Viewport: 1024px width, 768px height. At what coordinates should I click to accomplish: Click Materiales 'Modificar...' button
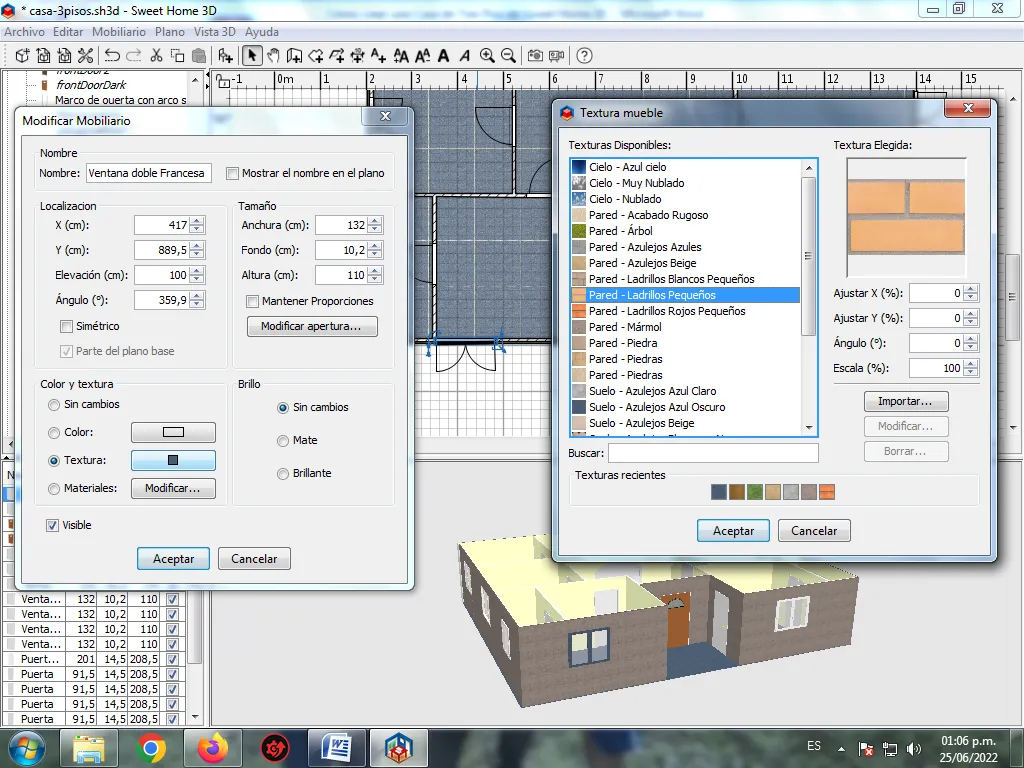173,488
